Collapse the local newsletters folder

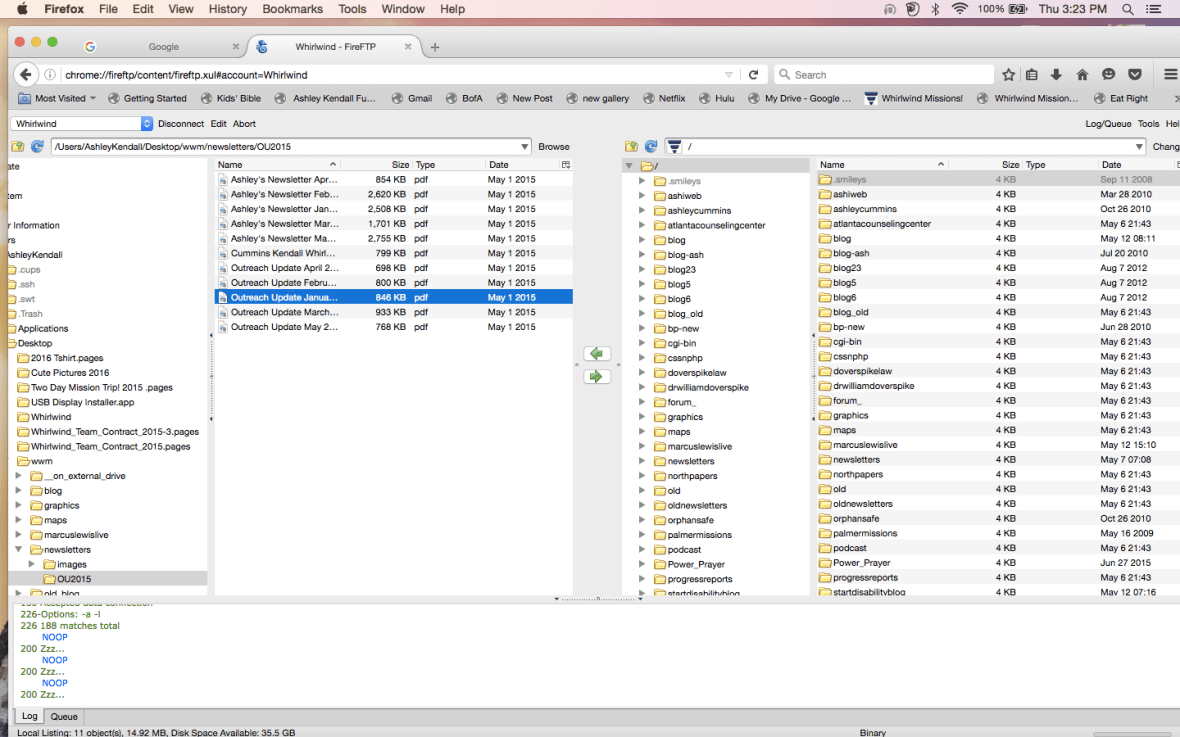tap(18, 550)
